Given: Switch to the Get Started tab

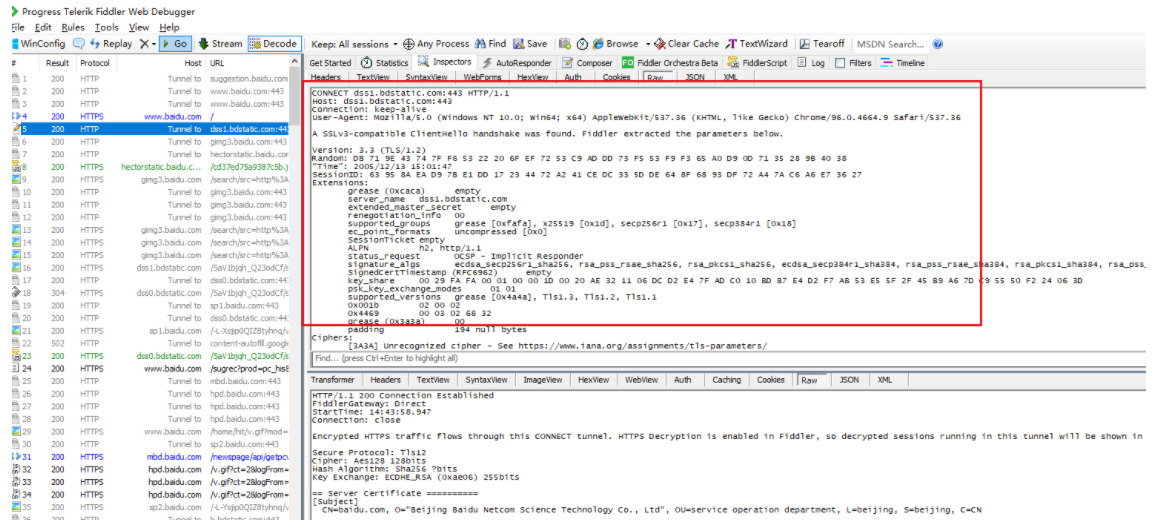Looking at the screenshot, I should tap(330, 63).
